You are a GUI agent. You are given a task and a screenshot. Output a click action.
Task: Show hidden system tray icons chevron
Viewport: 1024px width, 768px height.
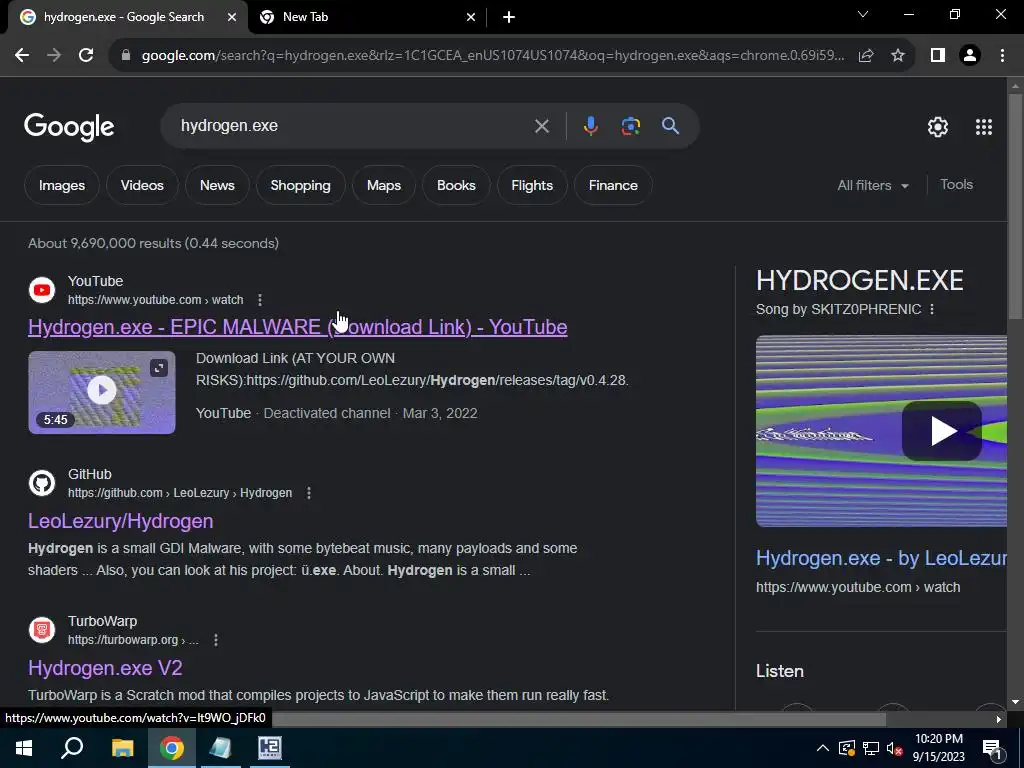point(823,748)
